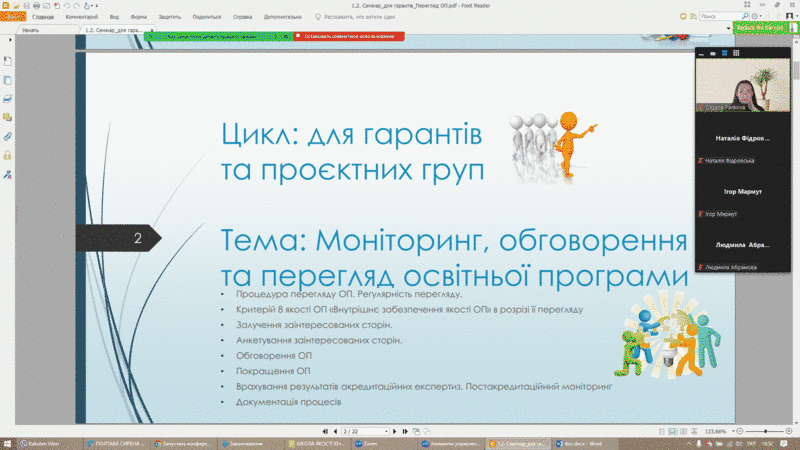Open the Digital signatures panel in sidebar

[x=8, y=174]
